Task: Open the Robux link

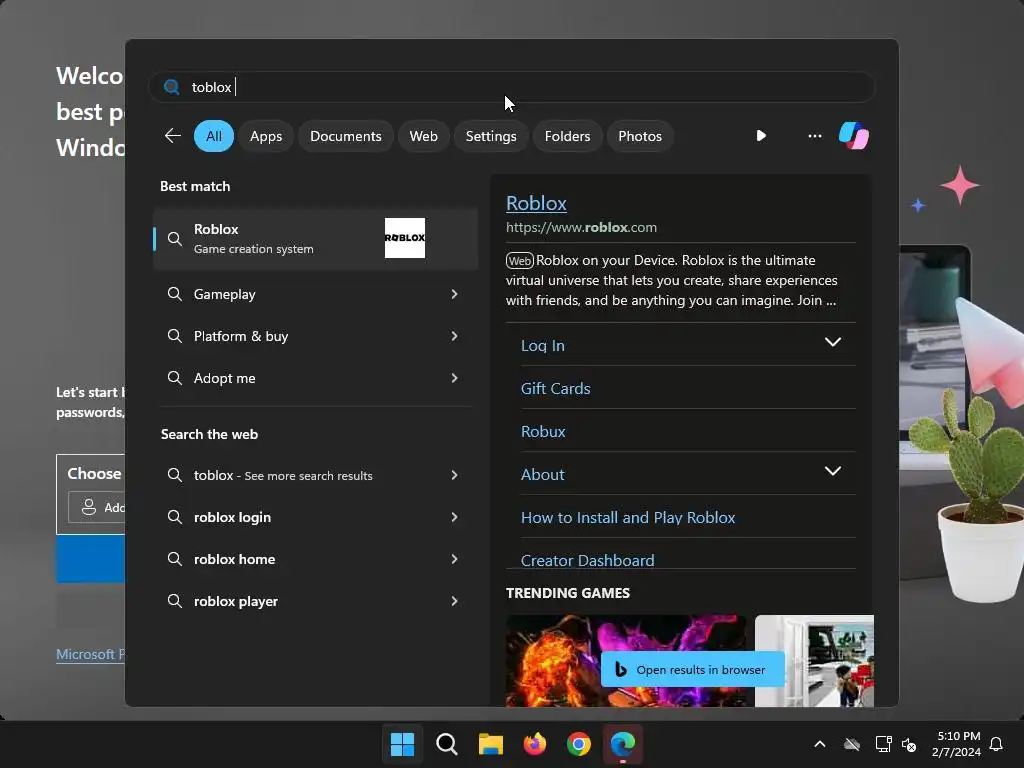Action: (543, 432)
